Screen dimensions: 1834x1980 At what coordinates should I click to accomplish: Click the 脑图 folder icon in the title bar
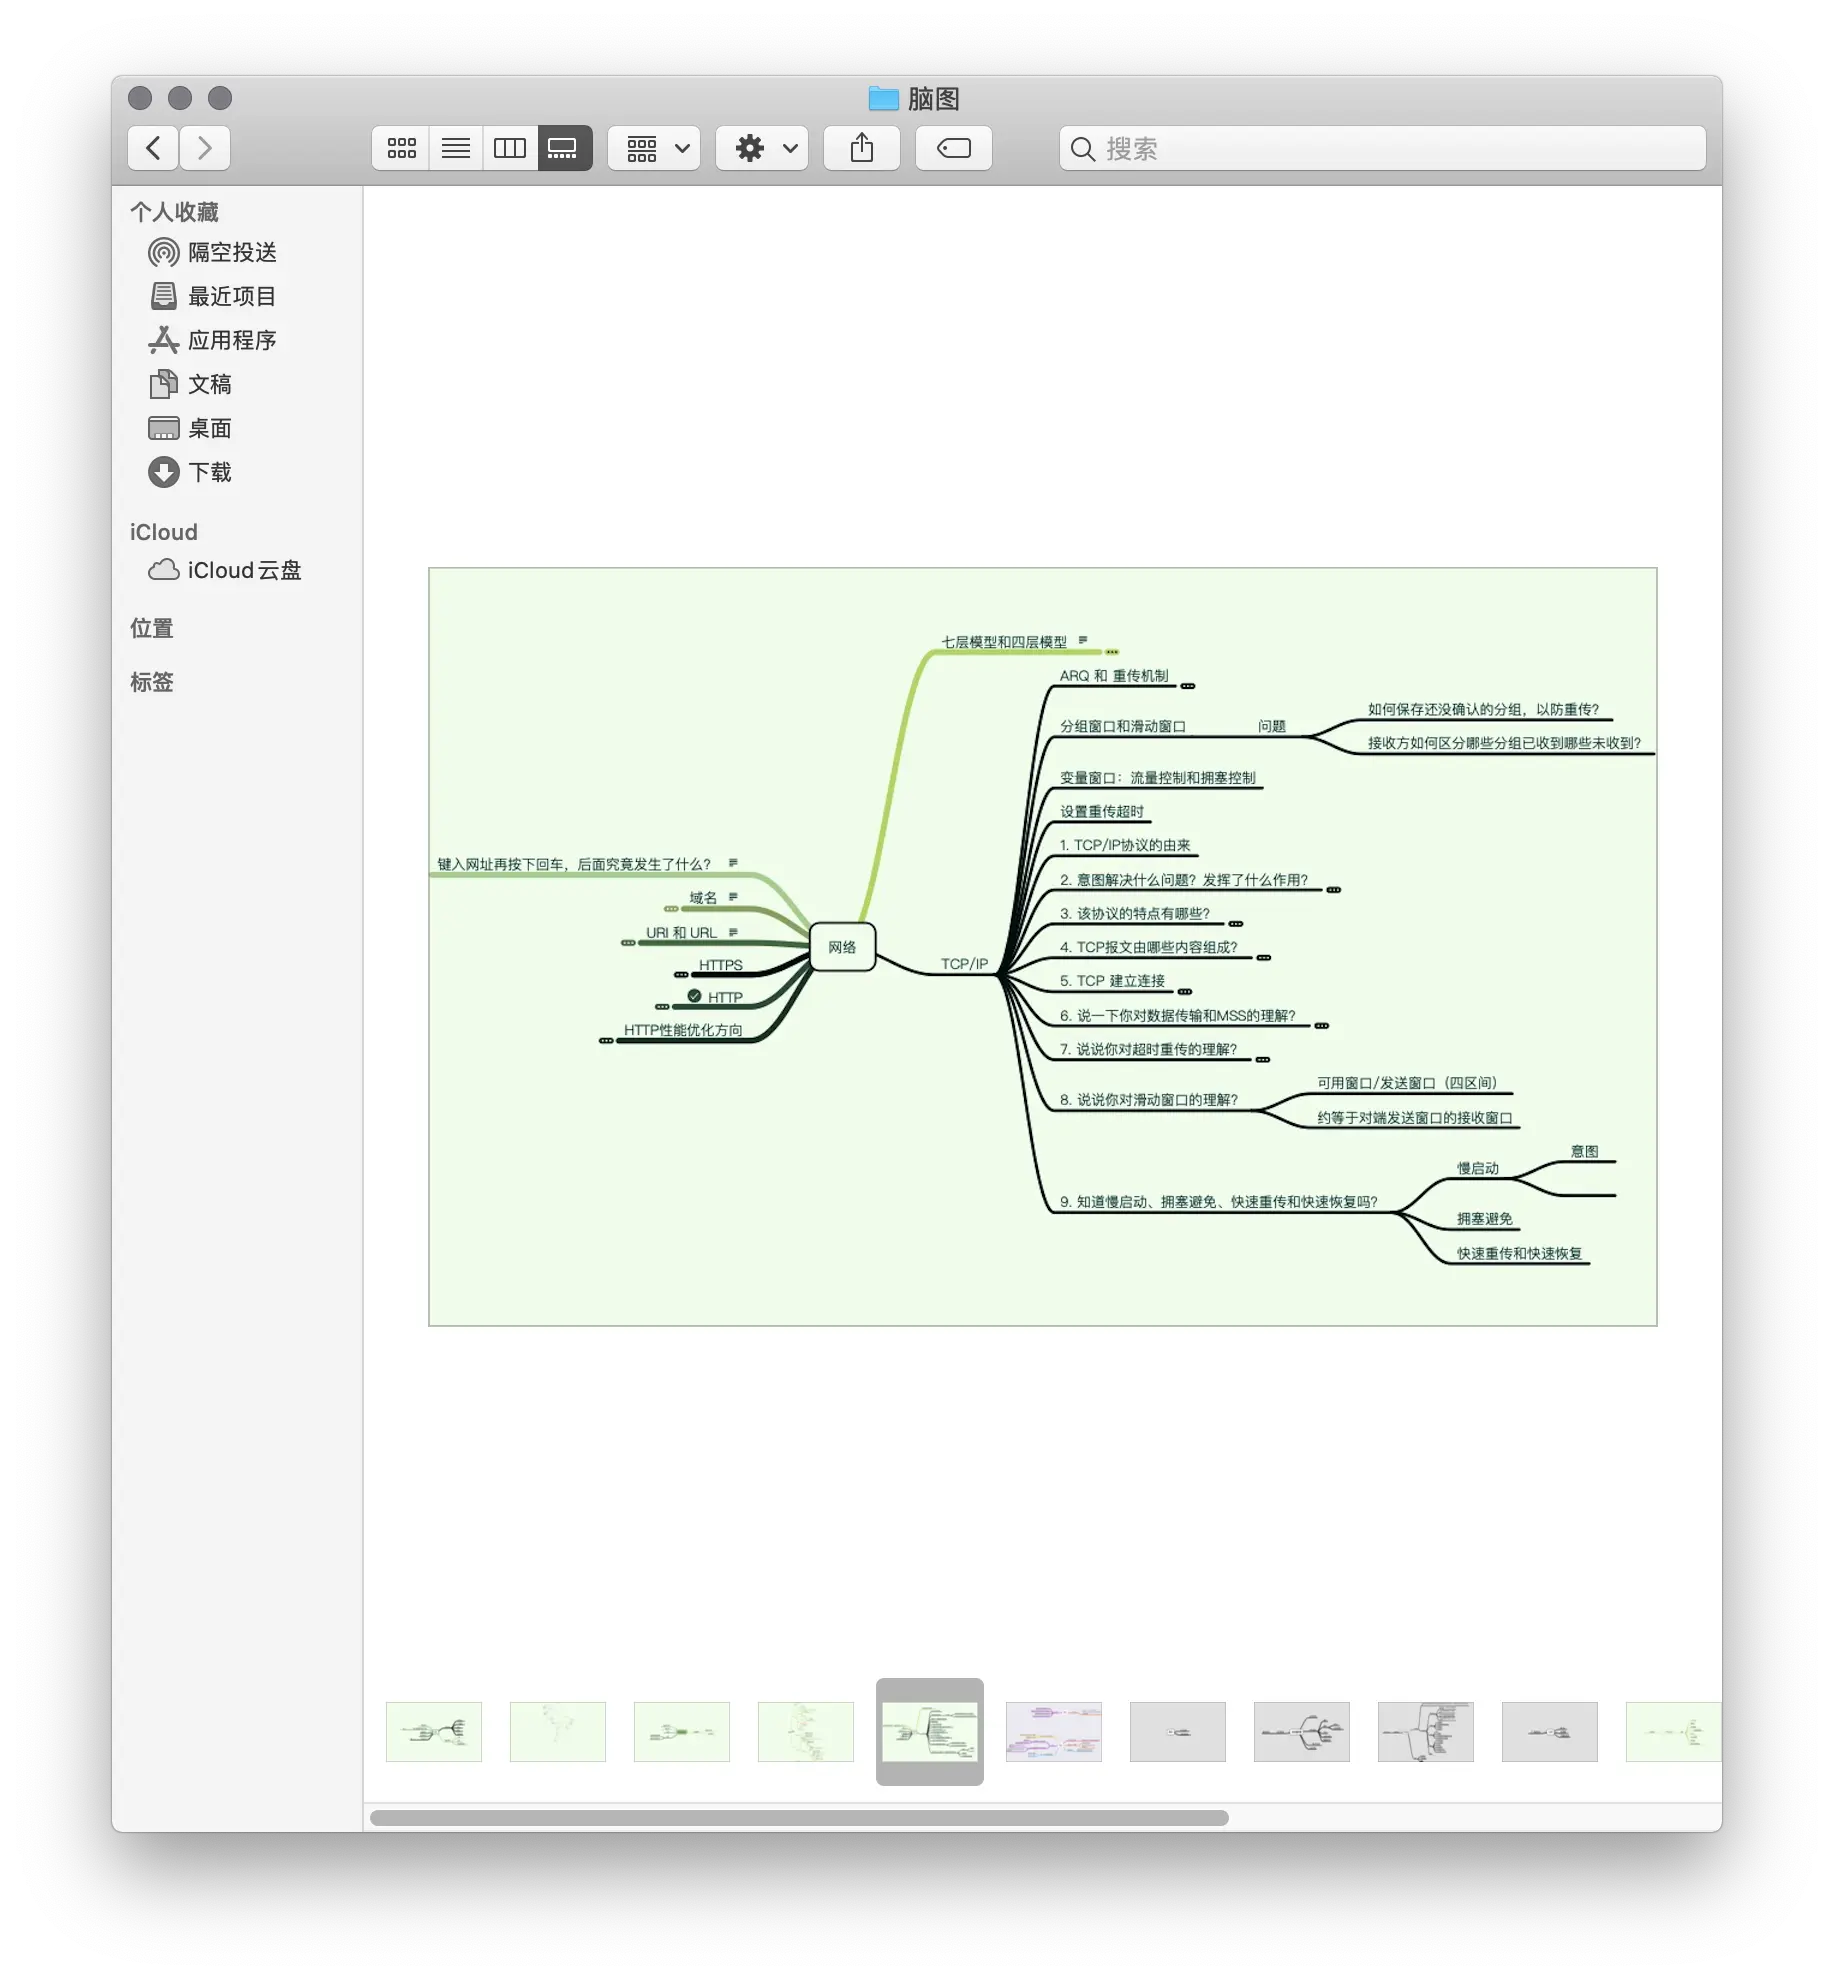pyautogui.click(x=883, y=98)
